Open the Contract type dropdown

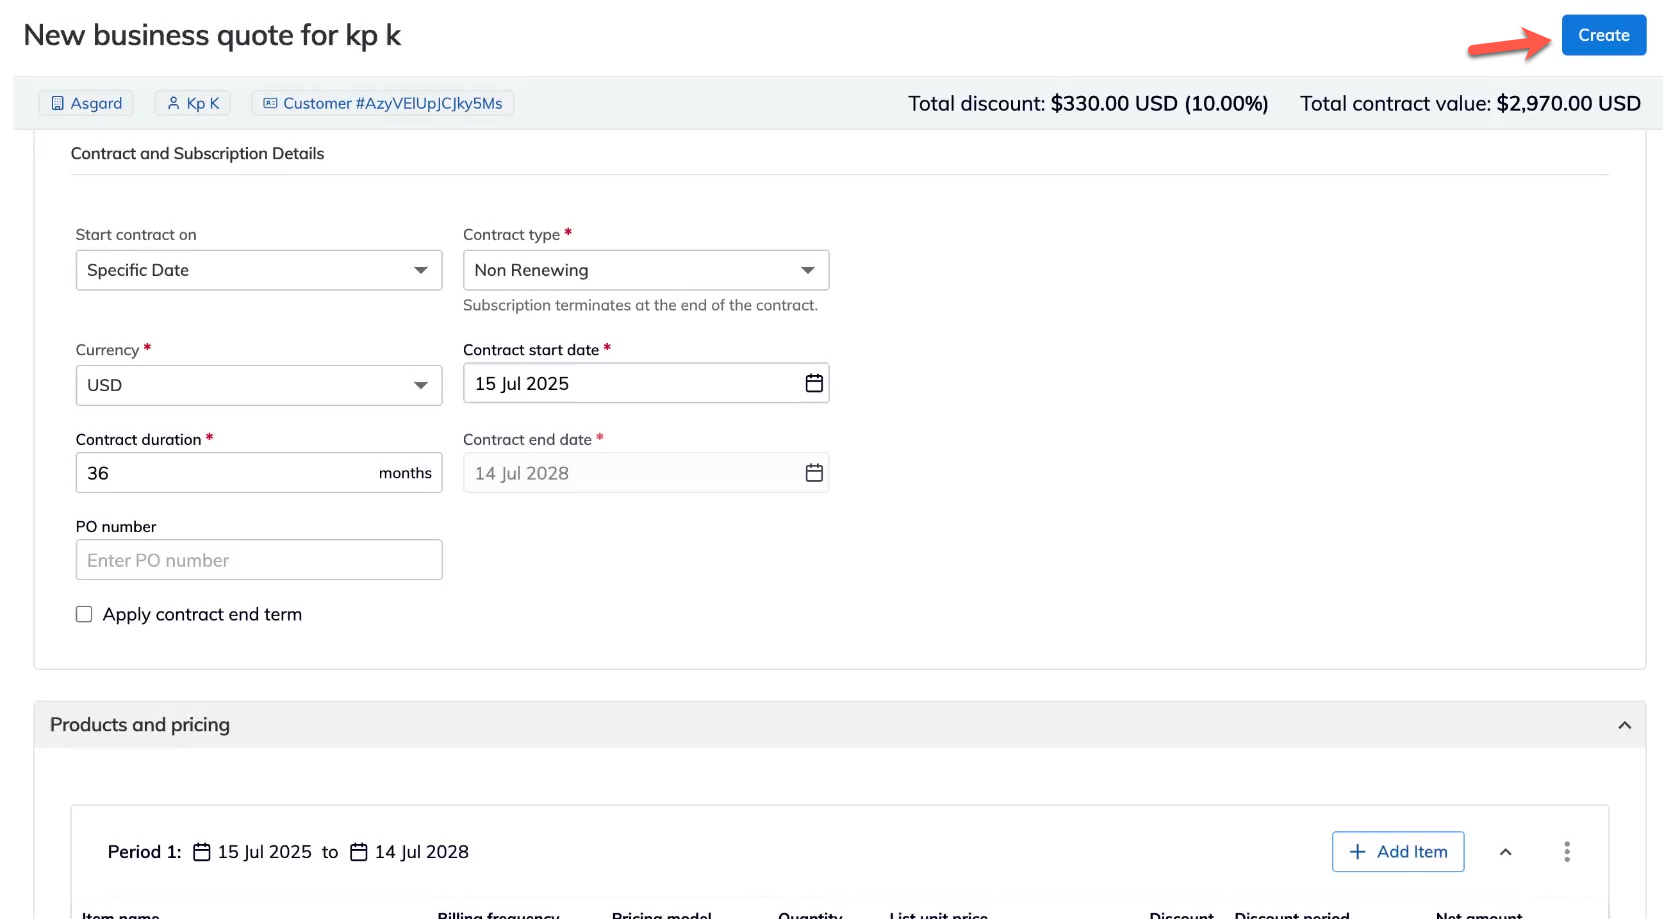(x=645, y=270)
